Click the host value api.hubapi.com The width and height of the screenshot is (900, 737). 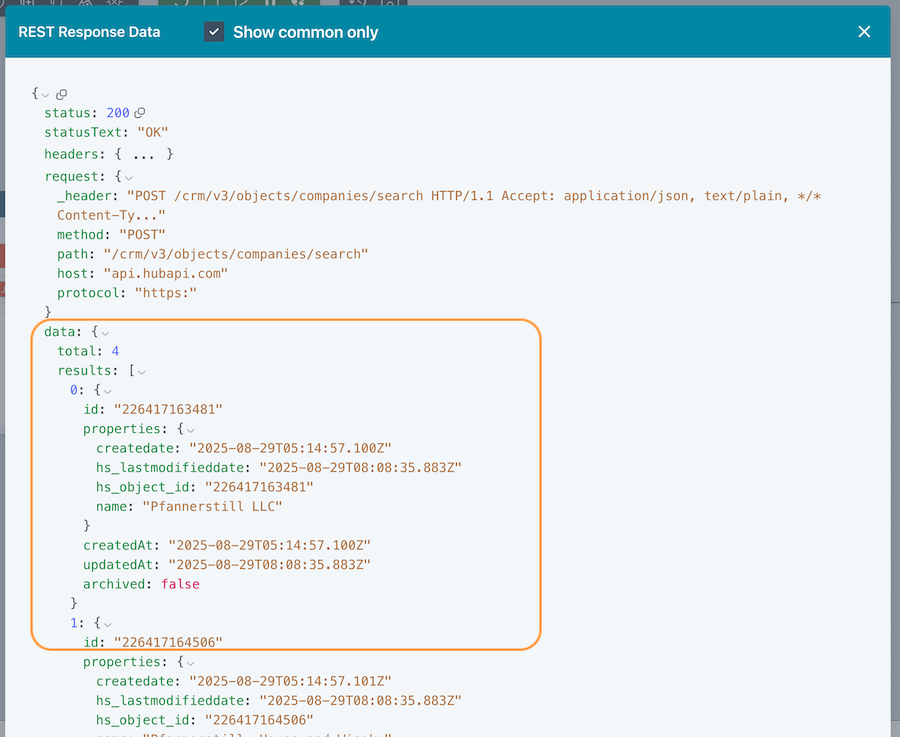165,273
